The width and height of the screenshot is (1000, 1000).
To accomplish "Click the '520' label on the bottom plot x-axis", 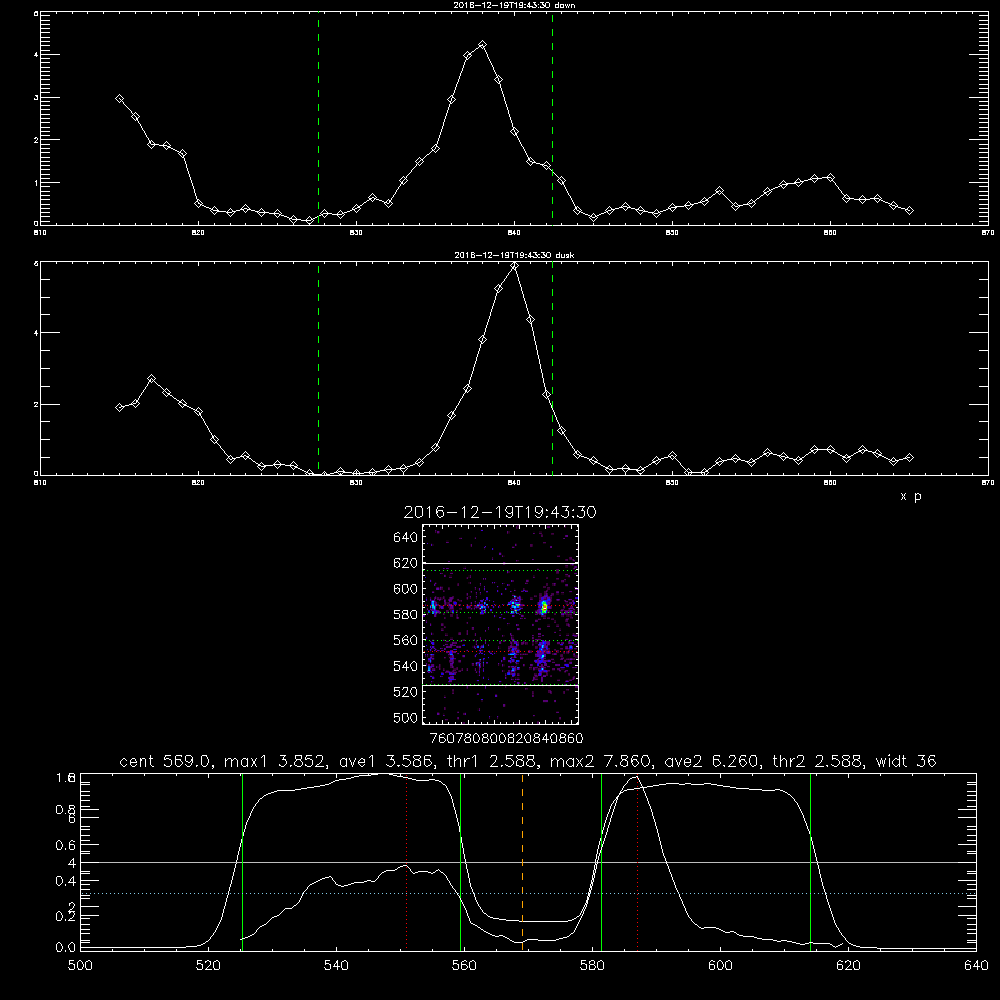I will pos(208,966).
